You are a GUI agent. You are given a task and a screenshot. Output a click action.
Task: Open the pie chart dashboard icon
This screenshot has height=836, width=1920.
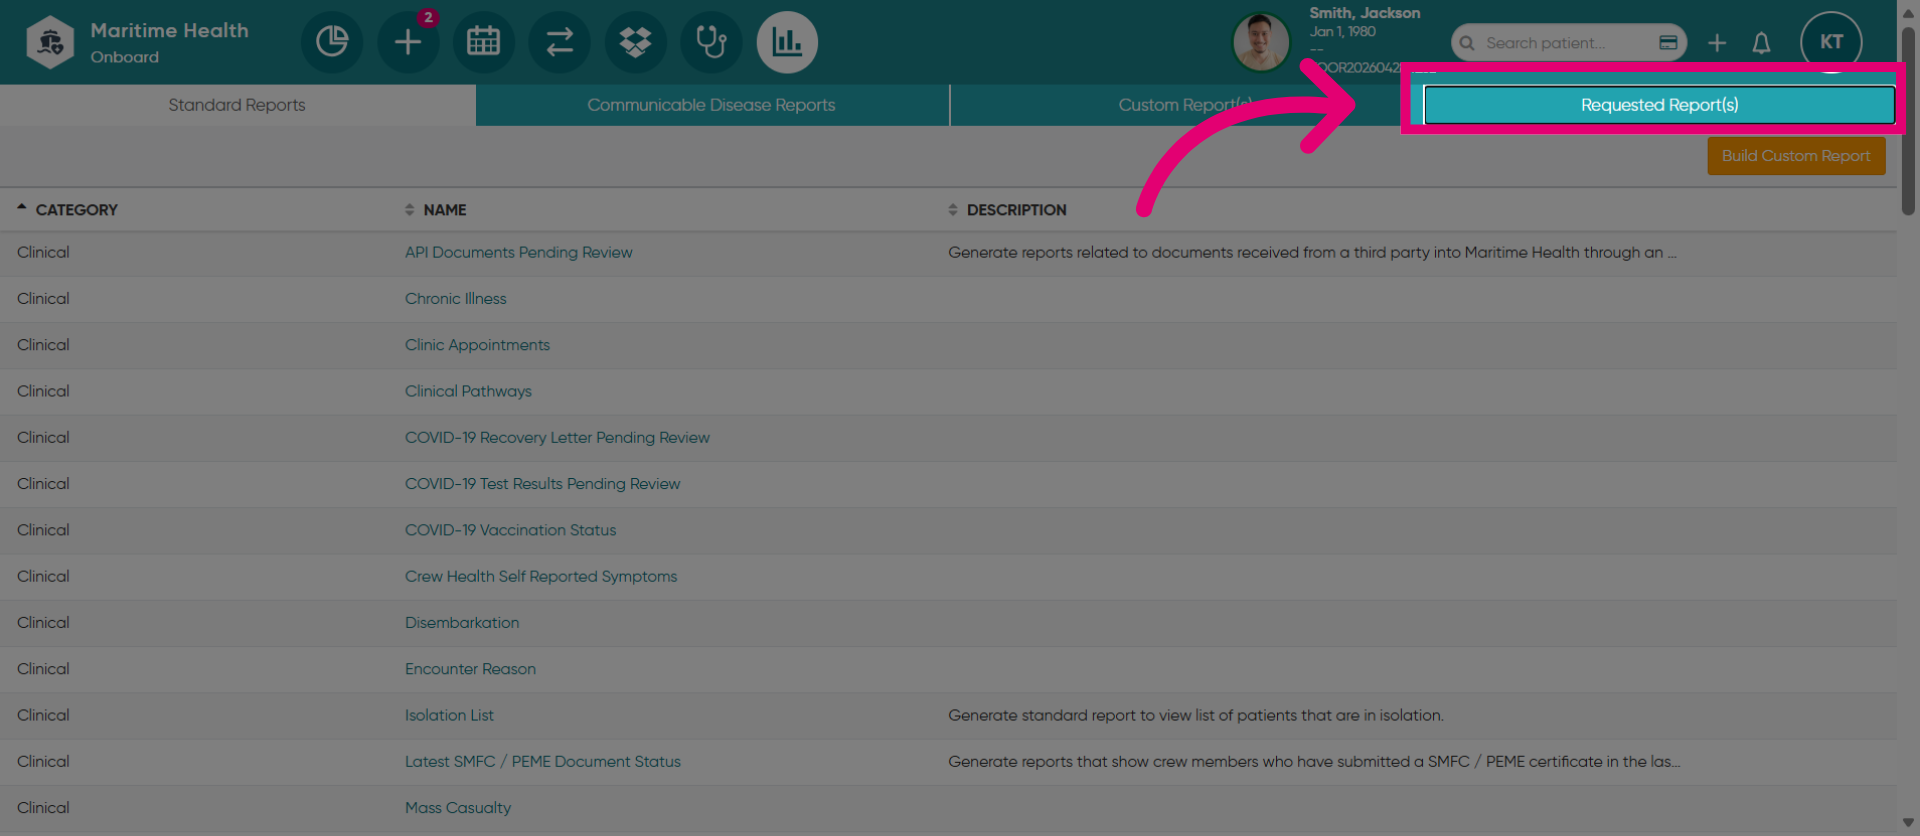(x=332, y=42)
